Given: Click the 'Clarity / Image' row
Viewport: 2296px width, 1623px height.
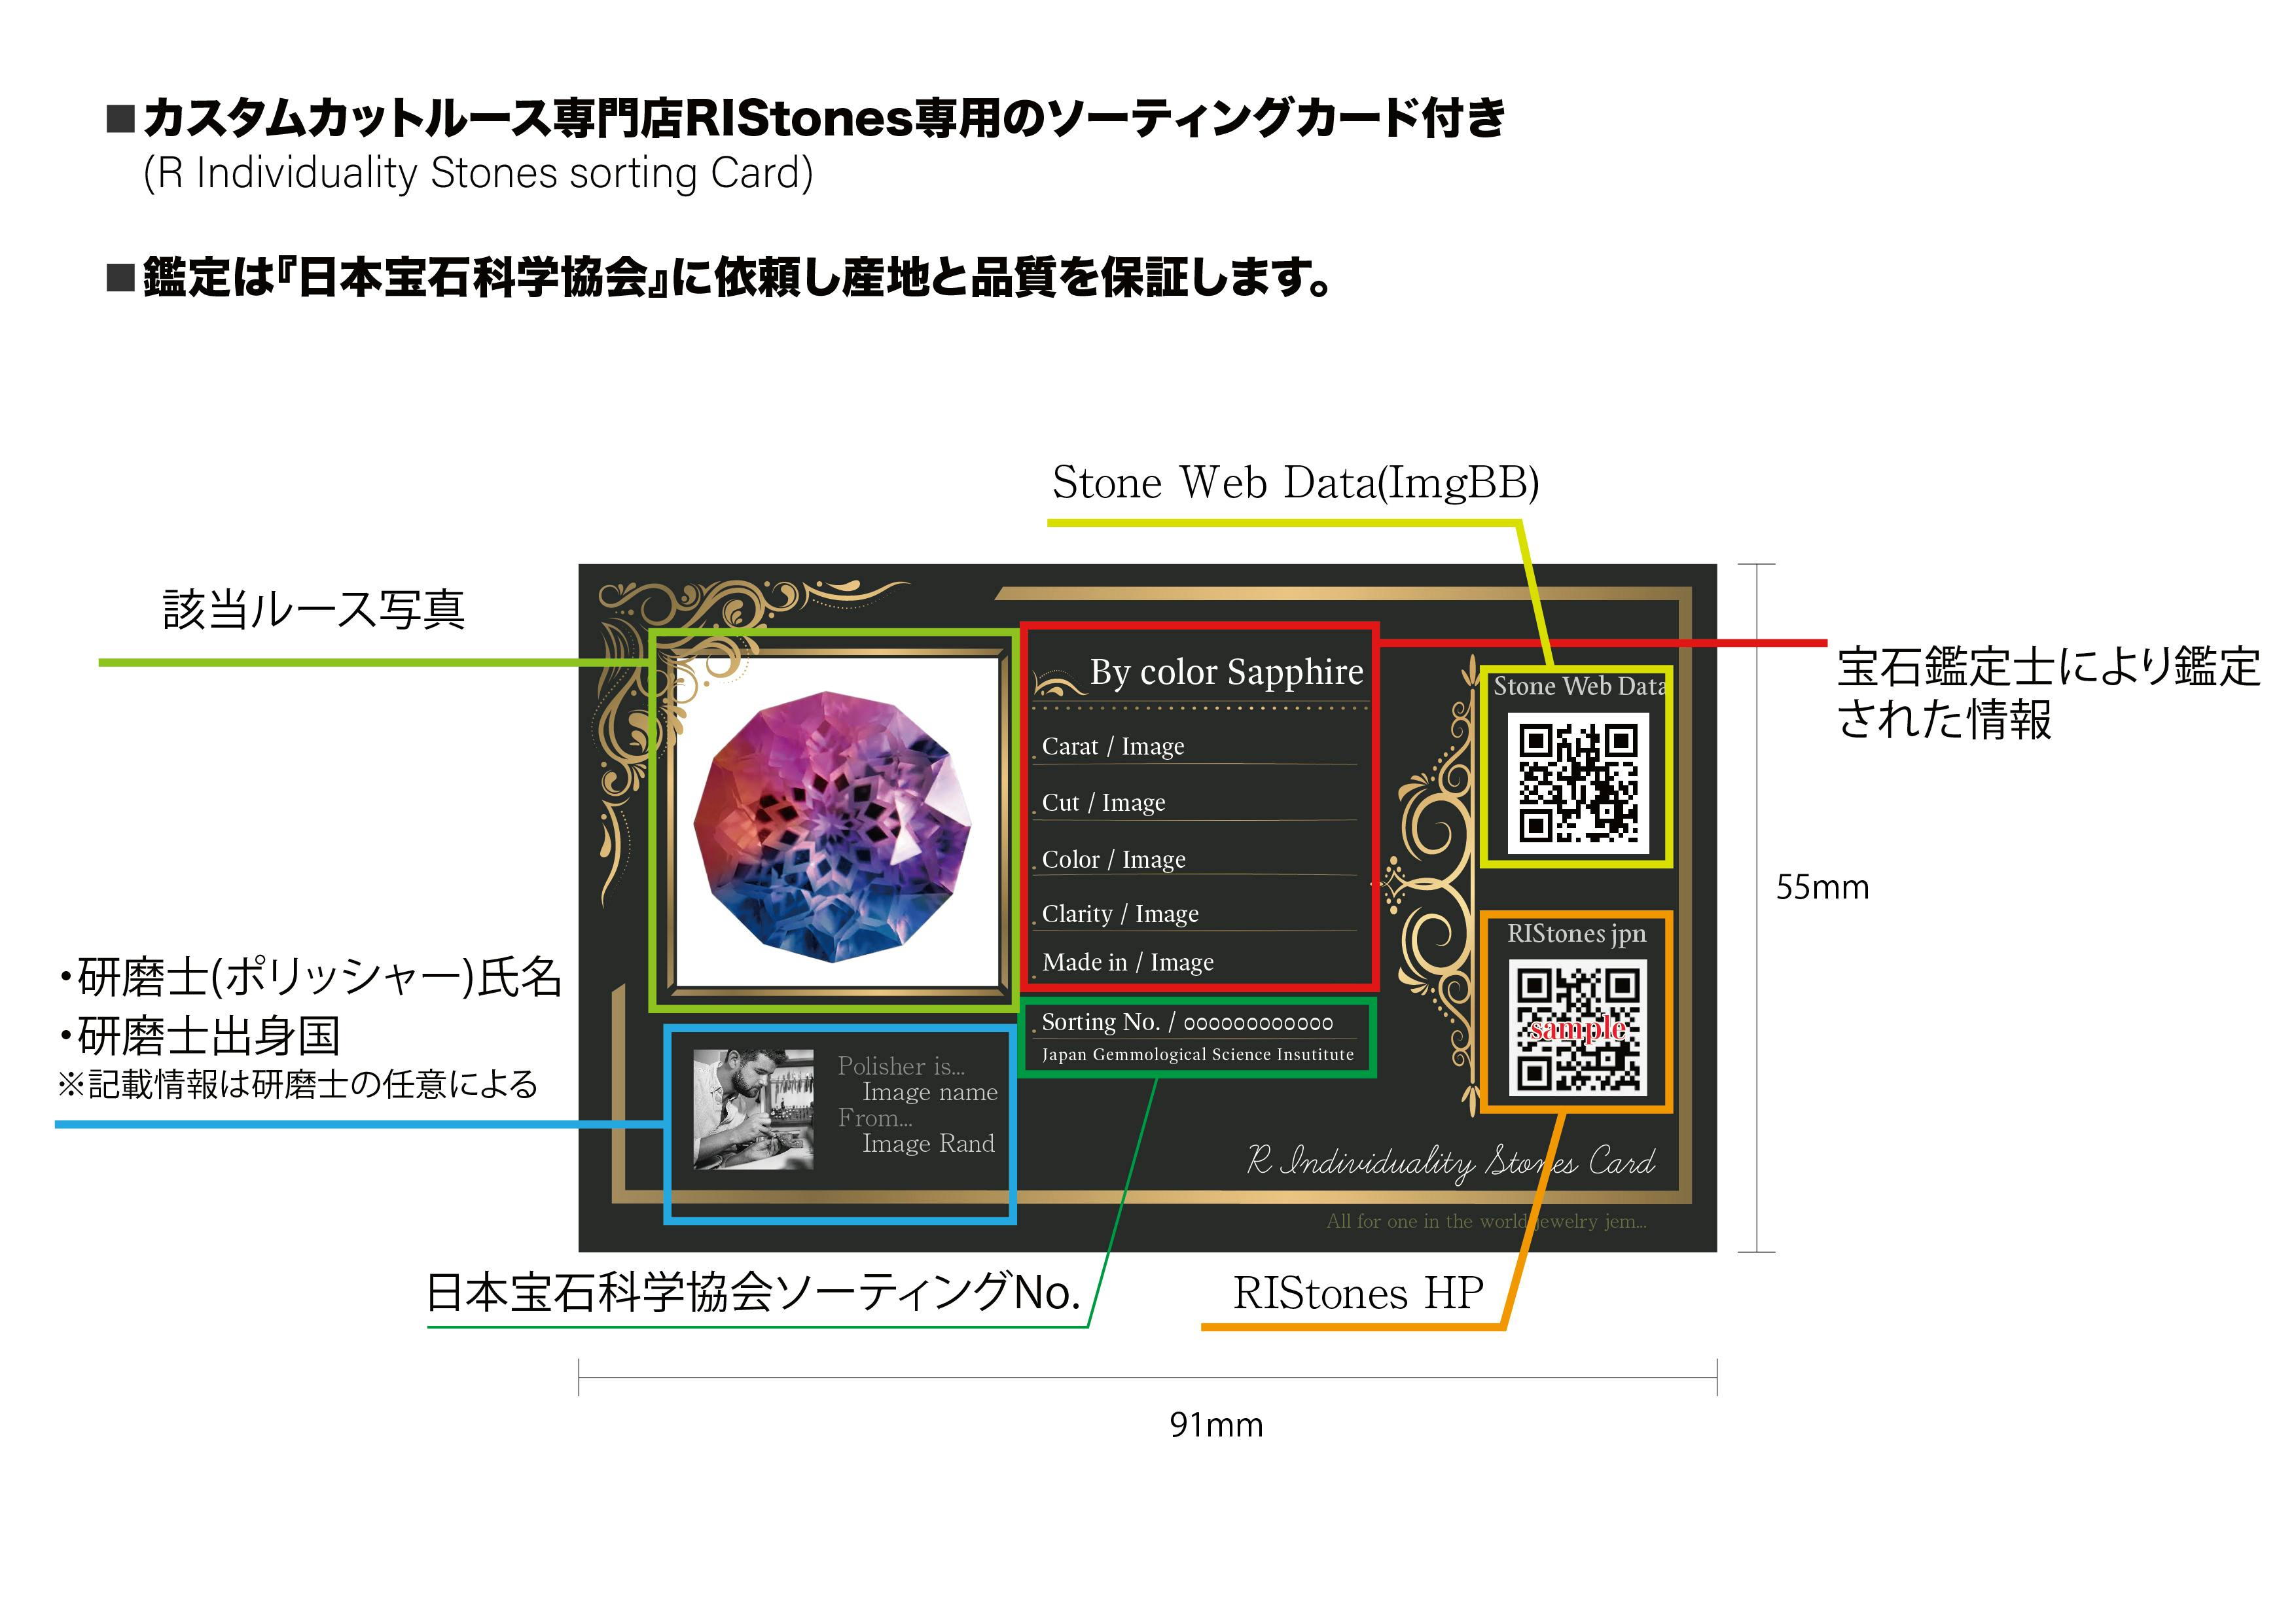Looking at the screenshot, I should (x=1120, y=914).
